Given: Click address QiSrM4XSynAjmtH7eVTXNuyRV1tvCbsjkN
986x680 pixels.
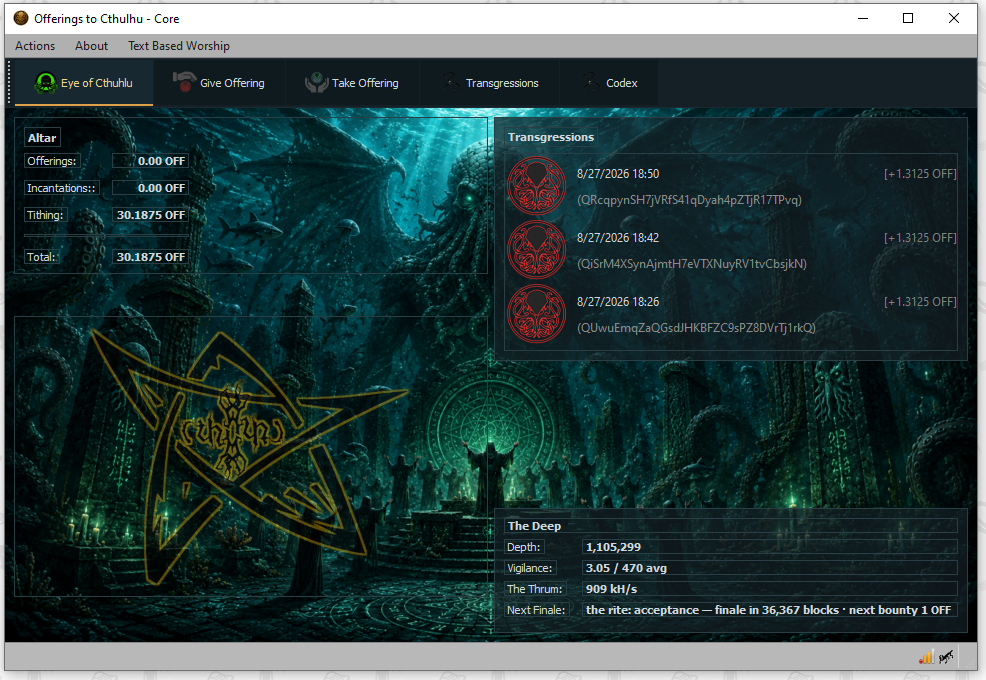Looking at the screenshot, I should point(692,264).
